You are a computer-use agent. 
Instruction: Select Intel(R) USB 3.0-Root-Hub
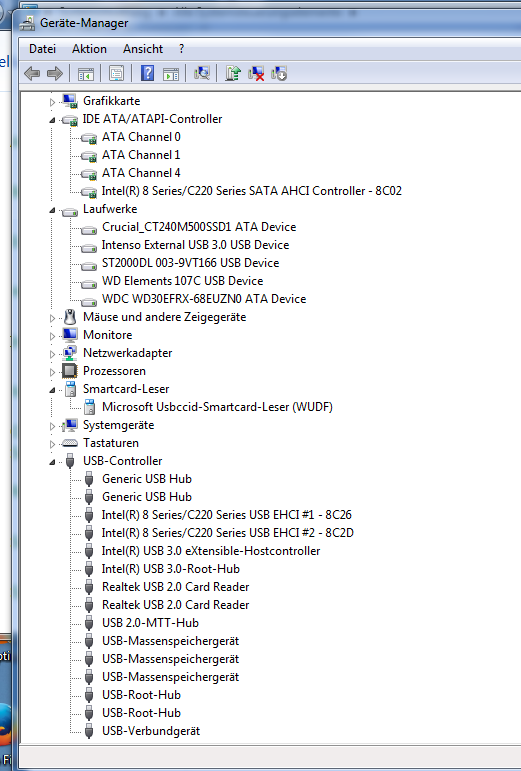pos(171,569)
